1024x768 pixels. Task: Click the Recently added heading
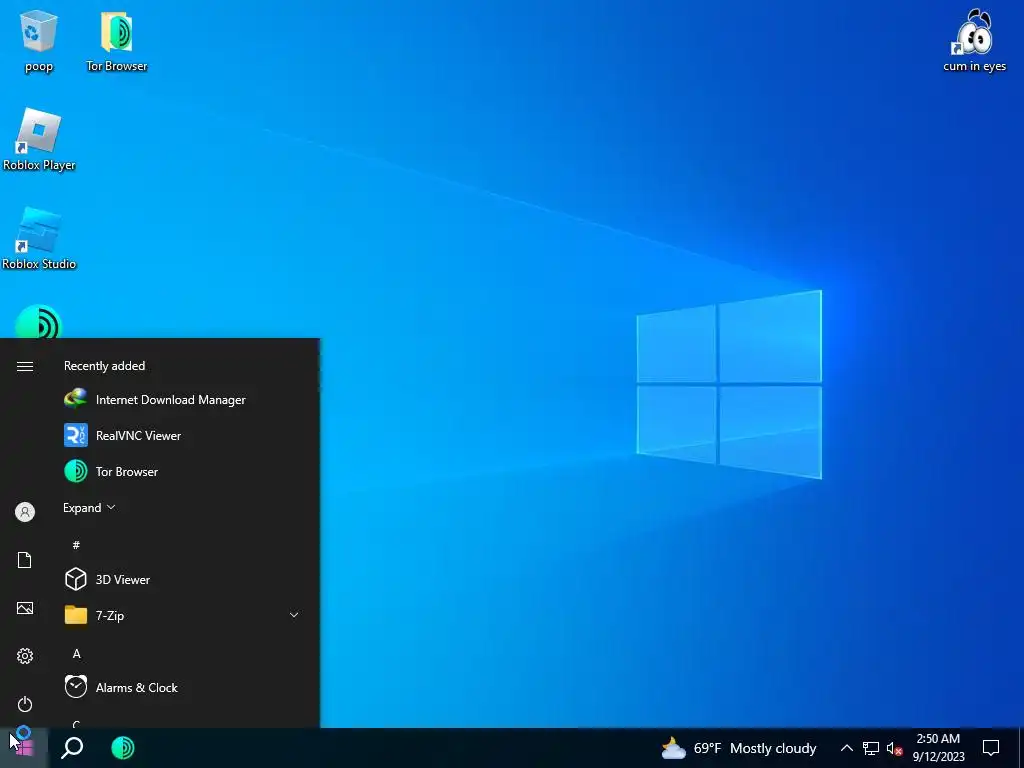pos(104,366)
